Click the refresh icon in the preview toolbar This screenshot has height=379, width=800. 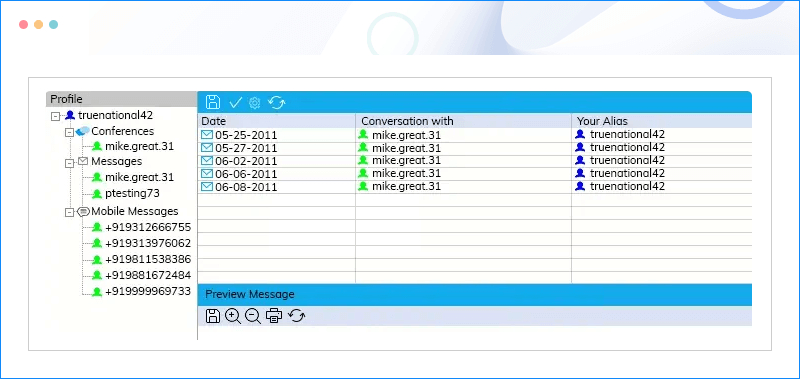(296, 316)
